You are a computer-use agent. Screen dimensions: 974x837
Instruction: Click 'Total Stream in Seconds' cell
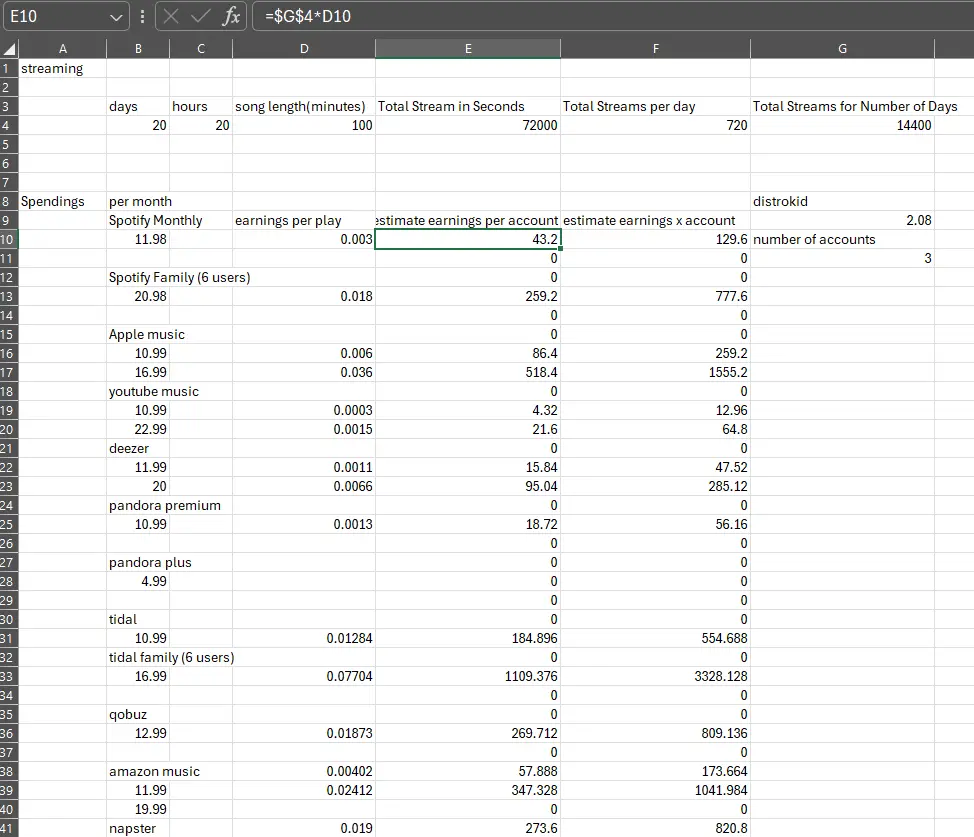click(468, 106)
